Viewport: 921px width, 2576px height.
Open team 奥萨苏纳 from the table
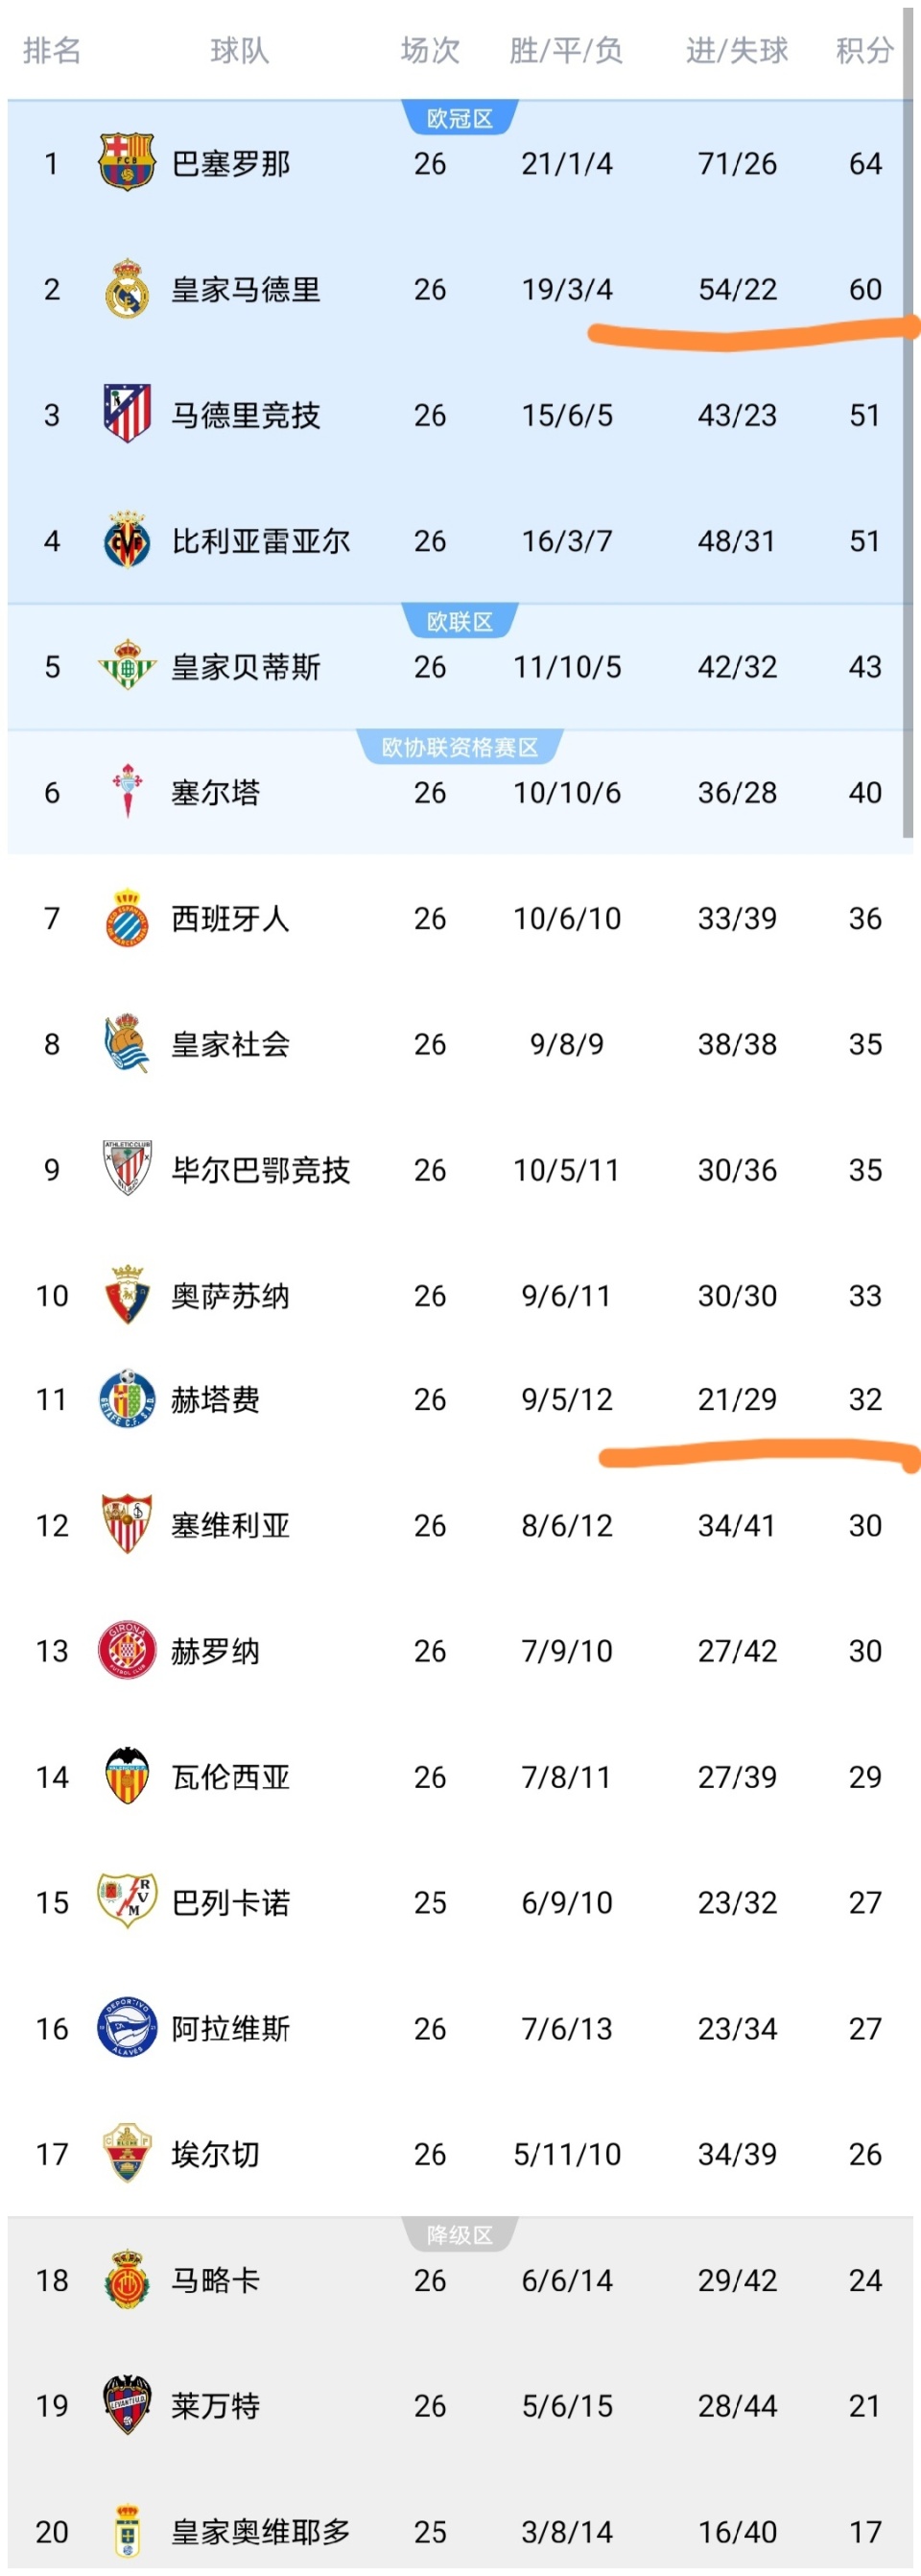click(231, 1296)
